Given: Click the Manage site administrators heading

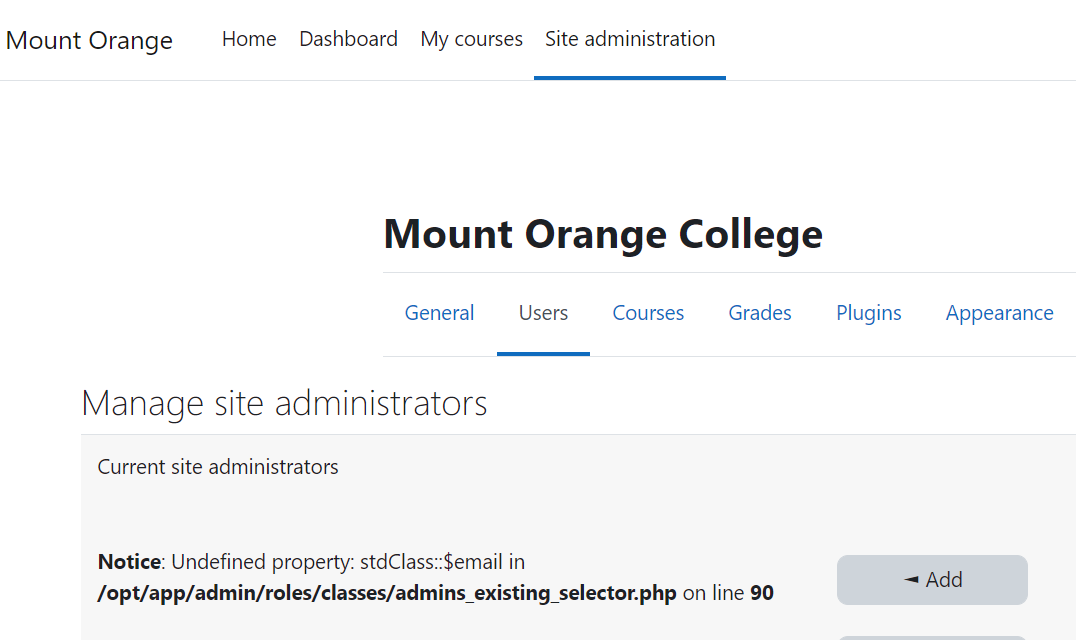Looking at the screenshot, I should point(284,403).
